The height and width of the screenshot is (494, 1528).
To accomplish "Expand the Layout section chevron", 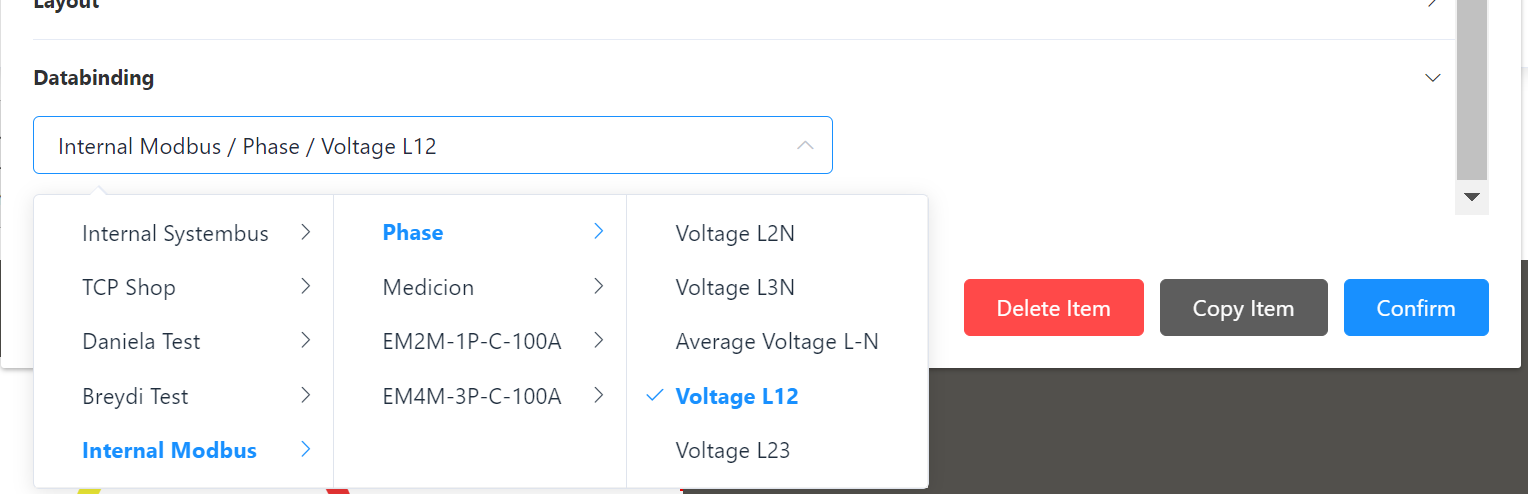I will (x=1432, y=3).
